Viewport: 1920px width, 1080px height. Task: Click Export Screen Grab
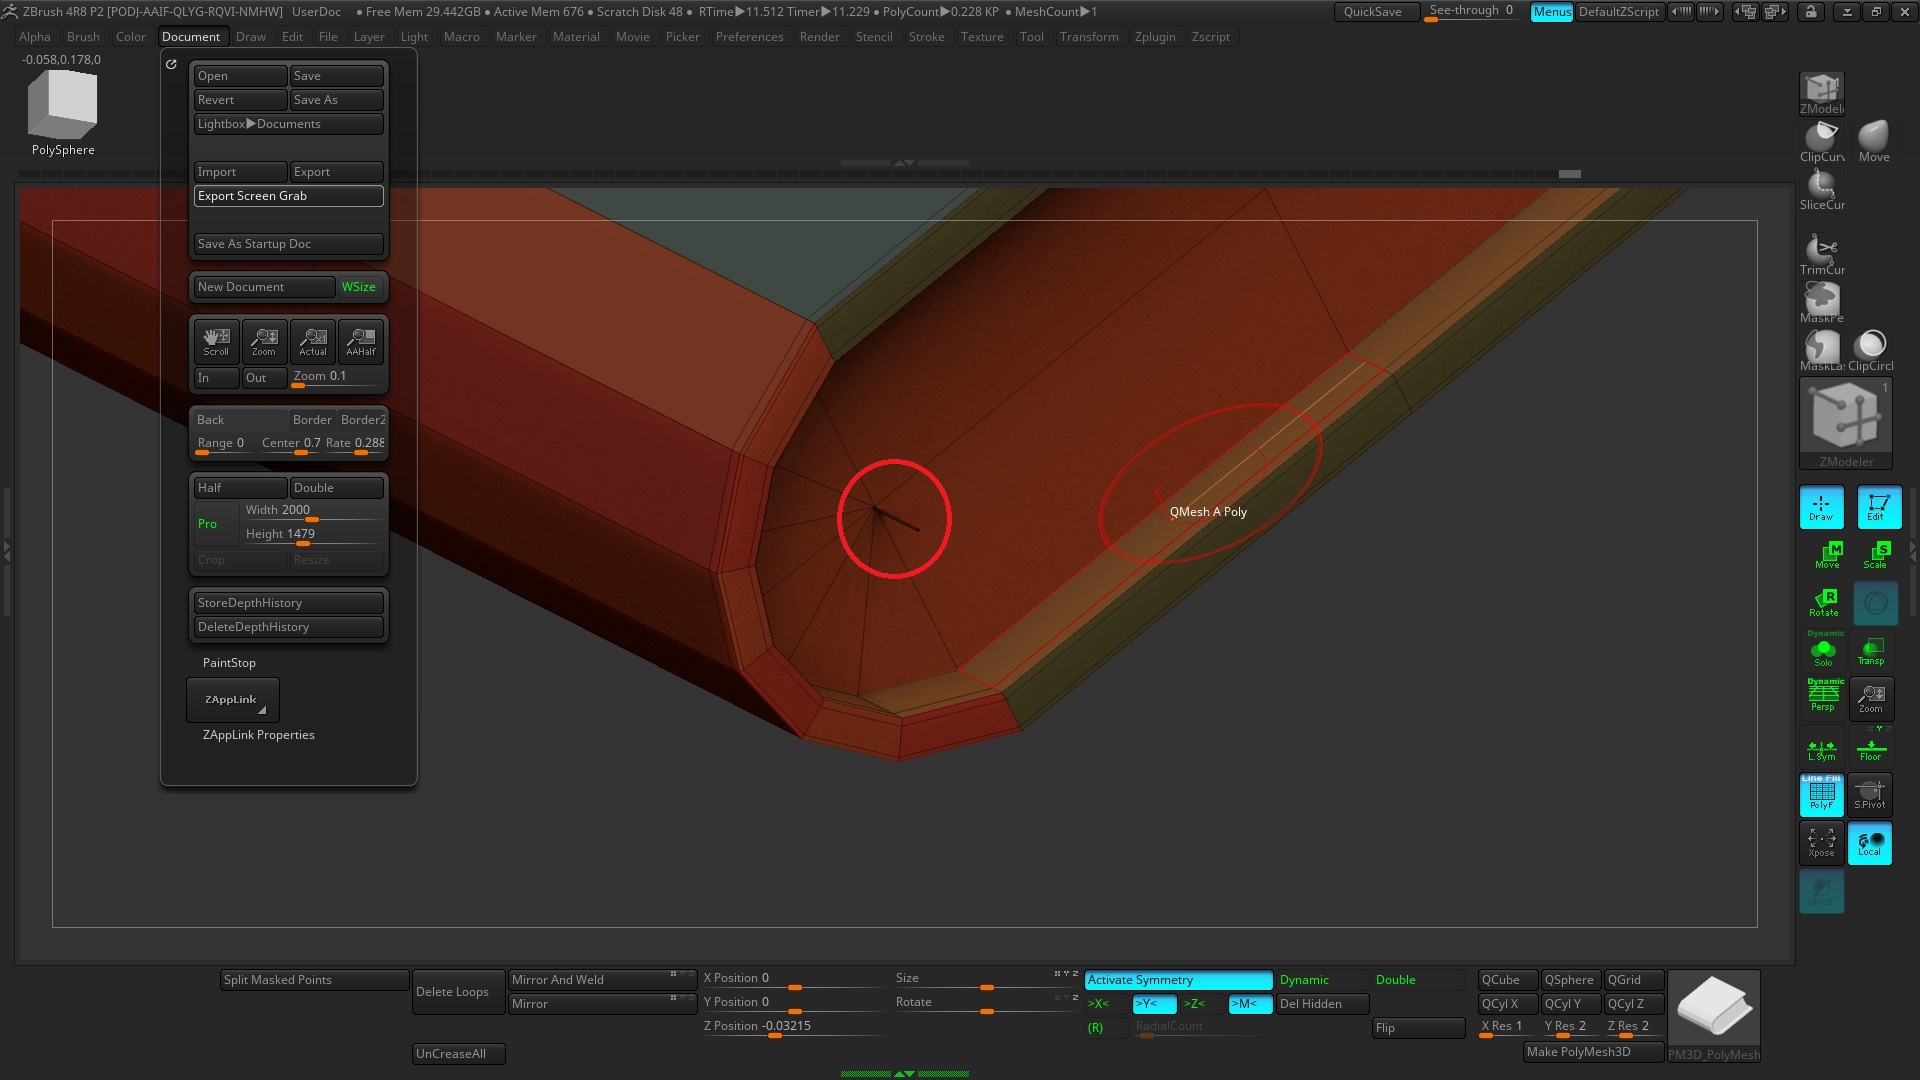pyautogui.click(x=288, y=196)
